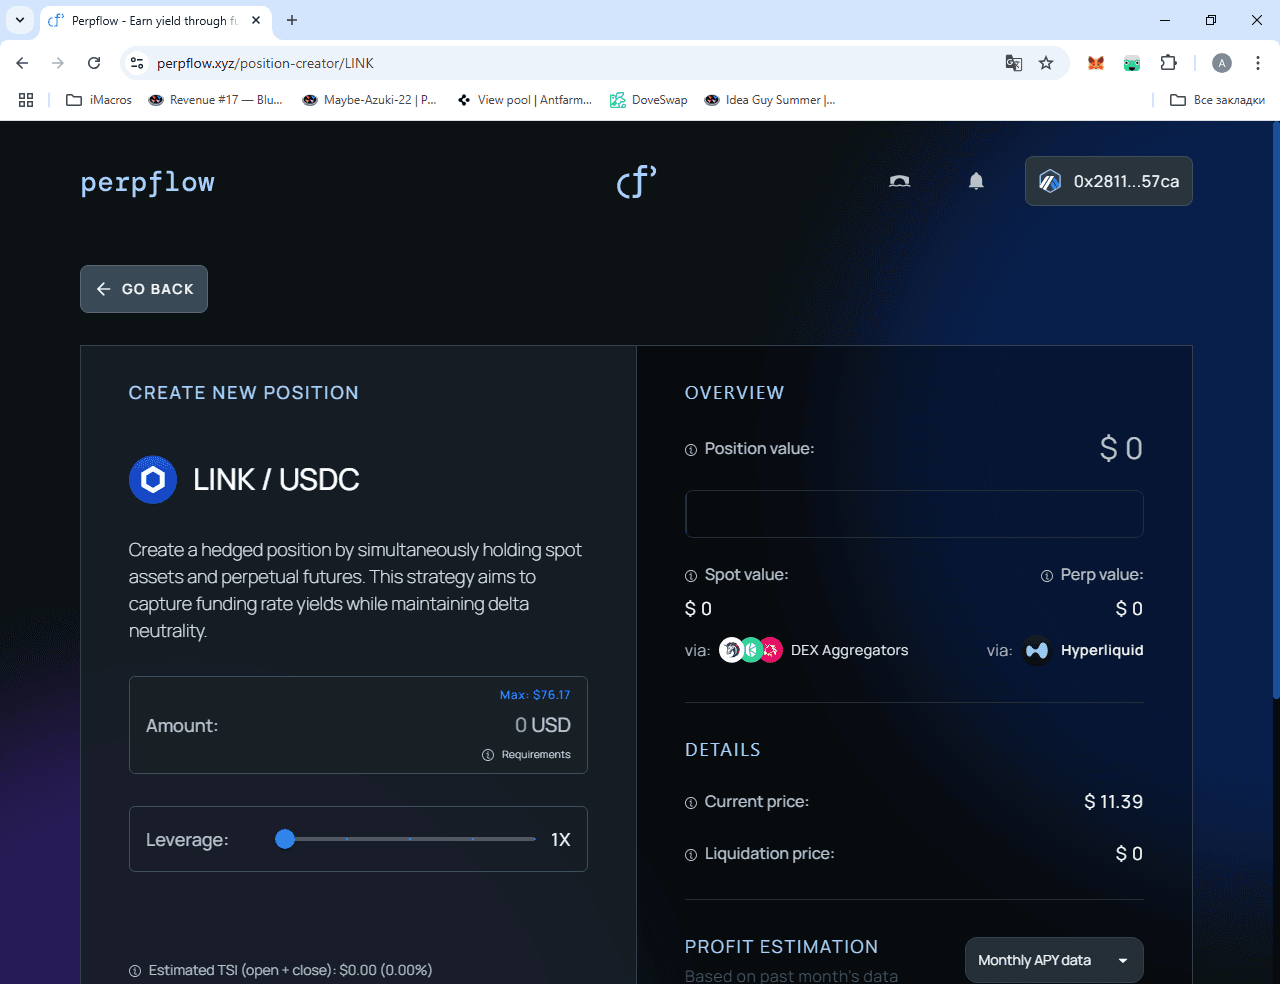Viewport: 1280px width, 984px height.
Task: Open Chrome profile avatar
Action: pos(1222,63)
